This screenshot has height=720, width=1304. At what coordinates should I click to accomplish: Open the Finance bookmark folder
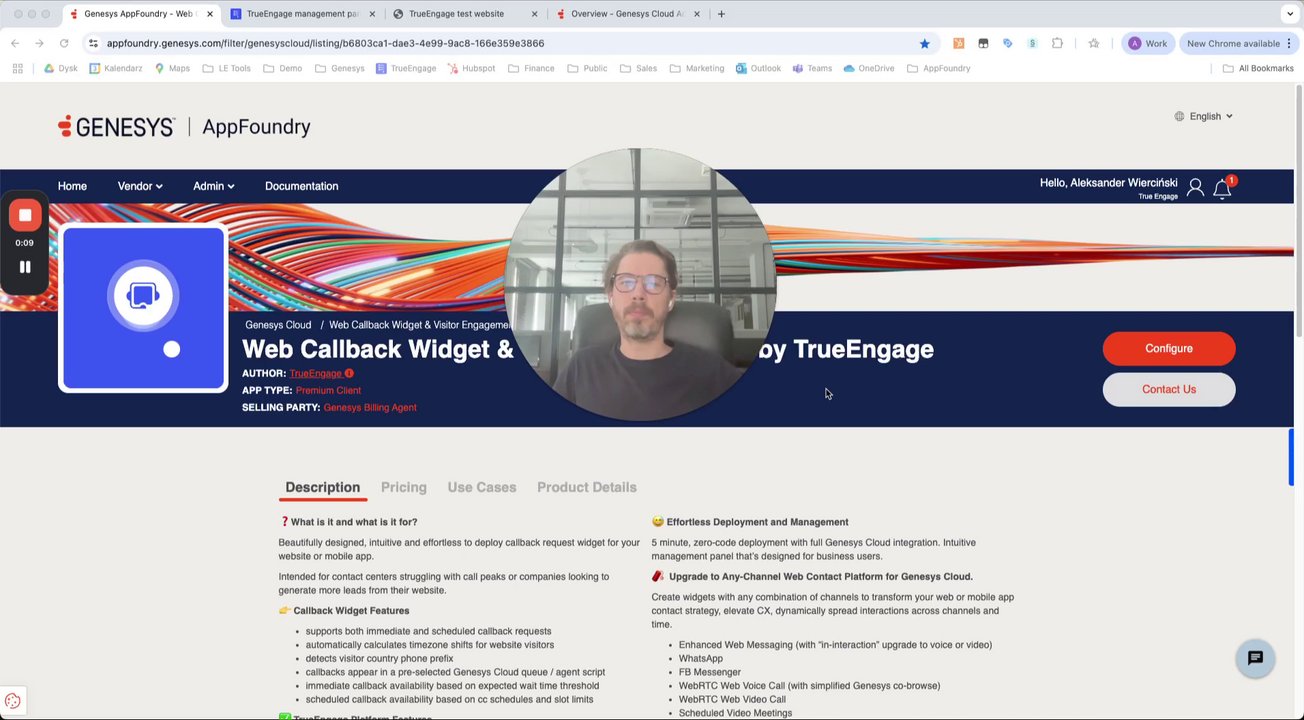click(531, 68)
